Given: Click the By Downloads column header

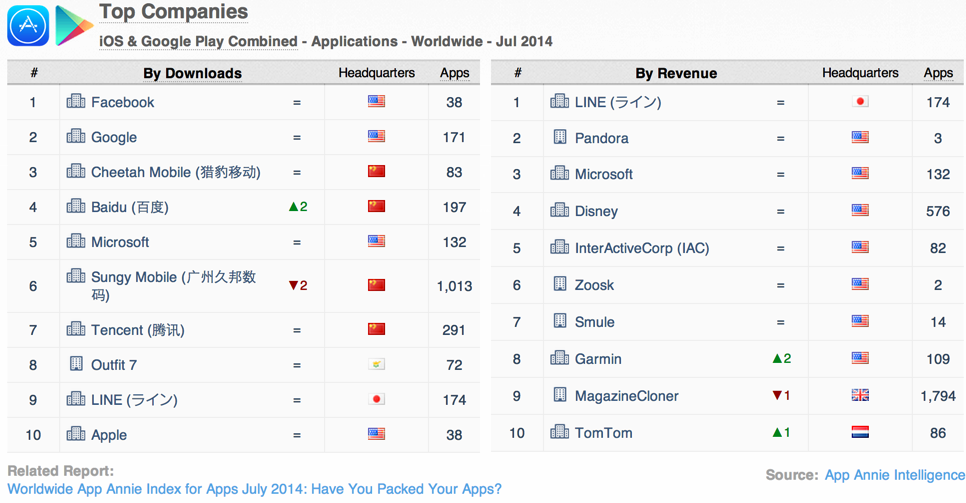Looking at the screenshot, I should pyautogui.click(x=192, y=73).
